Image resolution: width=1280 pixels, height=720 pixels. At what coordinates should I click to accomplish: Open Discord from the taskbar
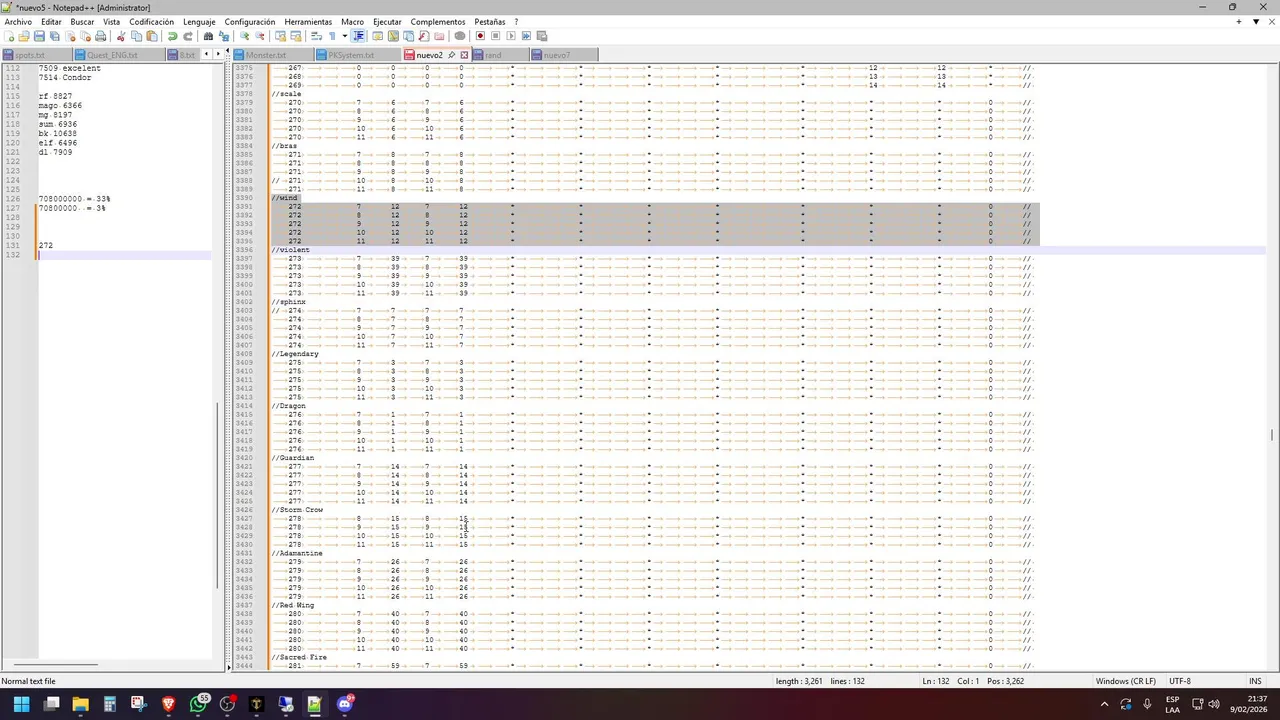point(345,704)
